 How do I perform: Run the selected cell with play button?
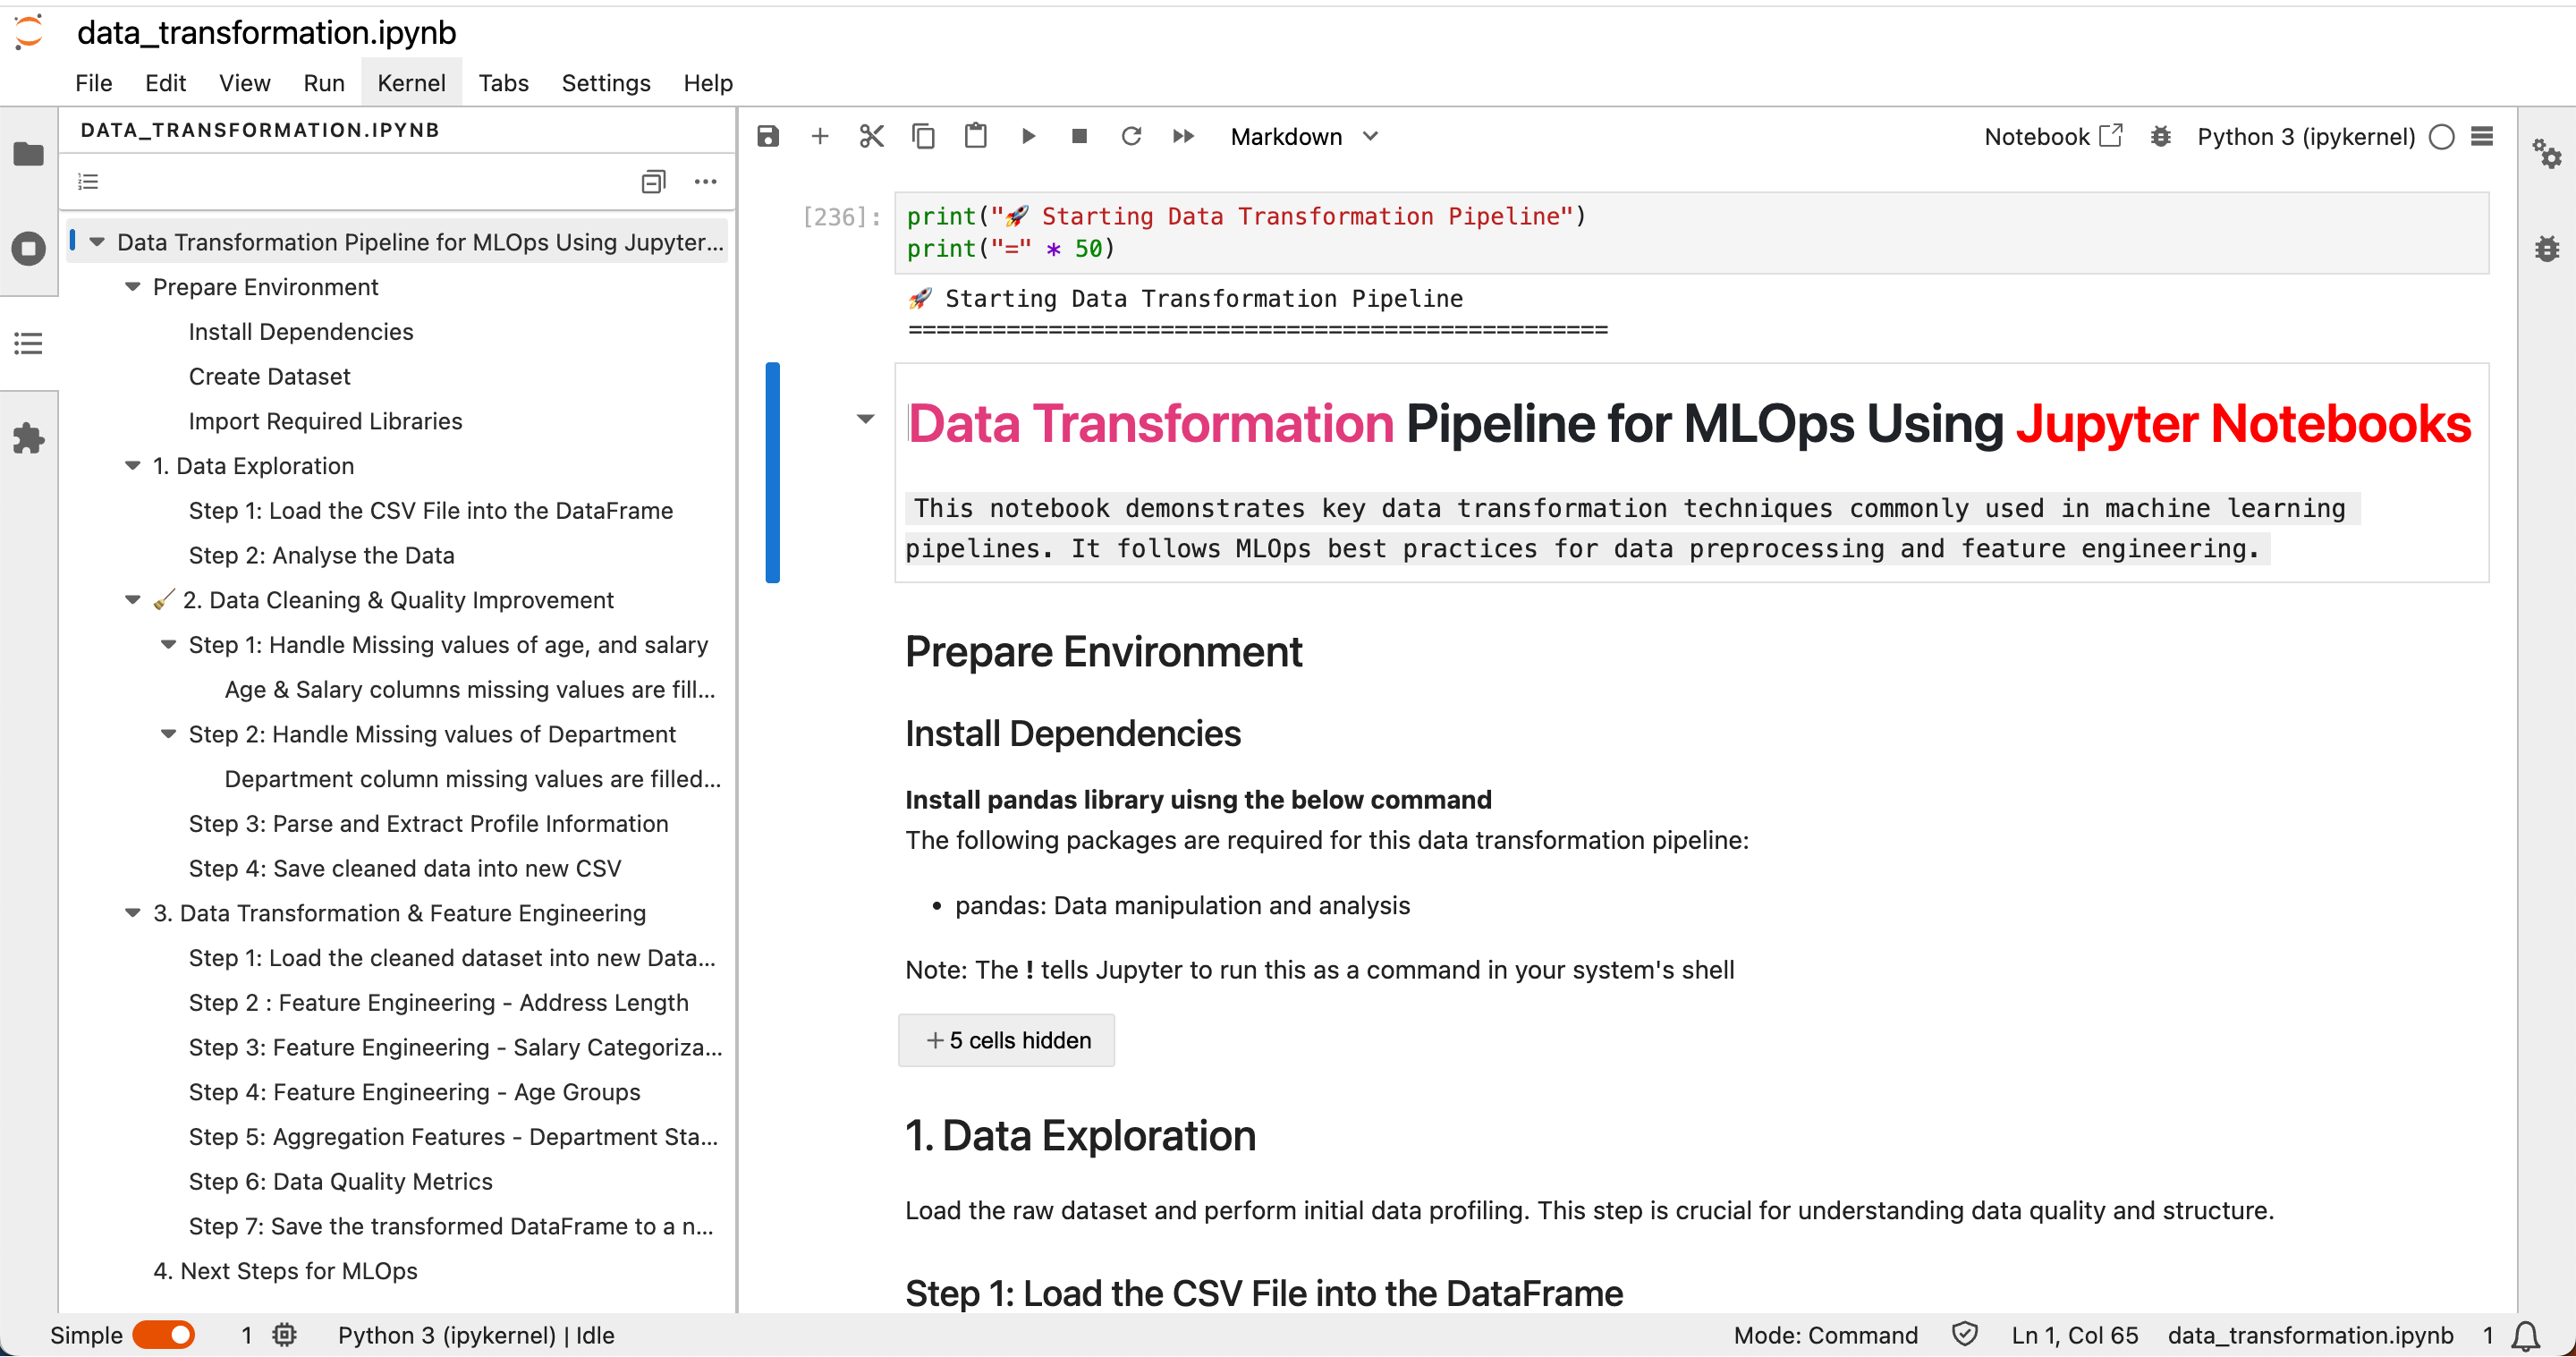(1027, 136)
